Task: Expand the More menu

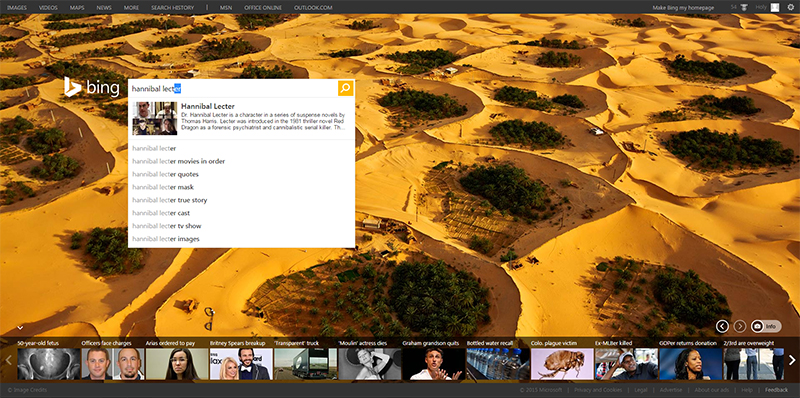Action: [131, 8]
